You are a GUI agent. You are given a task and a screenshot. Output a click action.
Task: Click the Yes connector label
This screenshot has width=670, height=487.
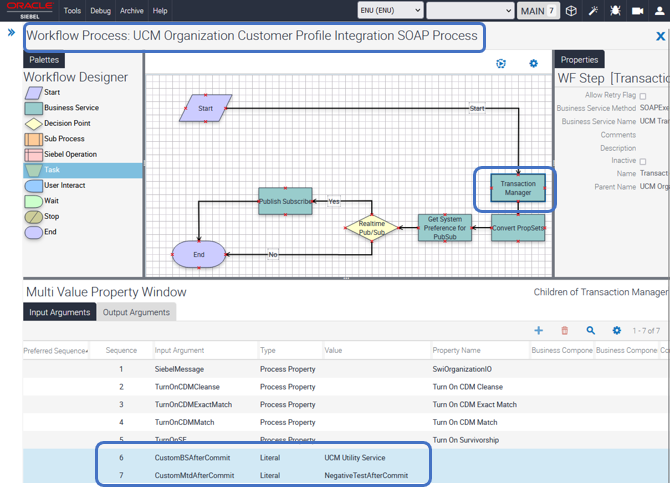(x=334, y=201)
